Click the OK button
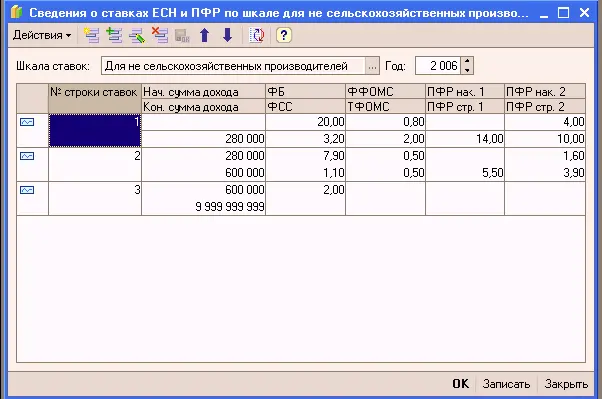The height and width of the screenshot is (399, 602). [461, 384]
